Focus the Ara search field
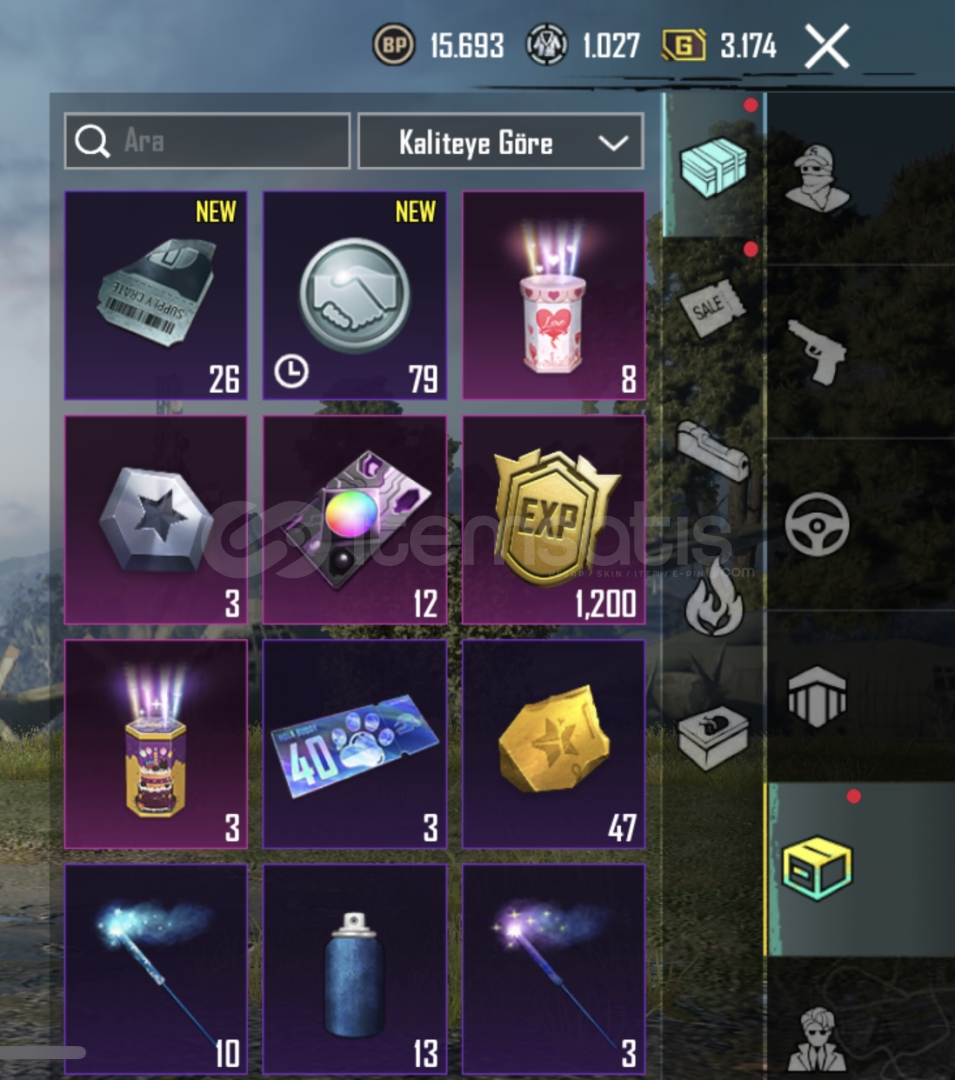955x1080 pixels. click(207, 141)
